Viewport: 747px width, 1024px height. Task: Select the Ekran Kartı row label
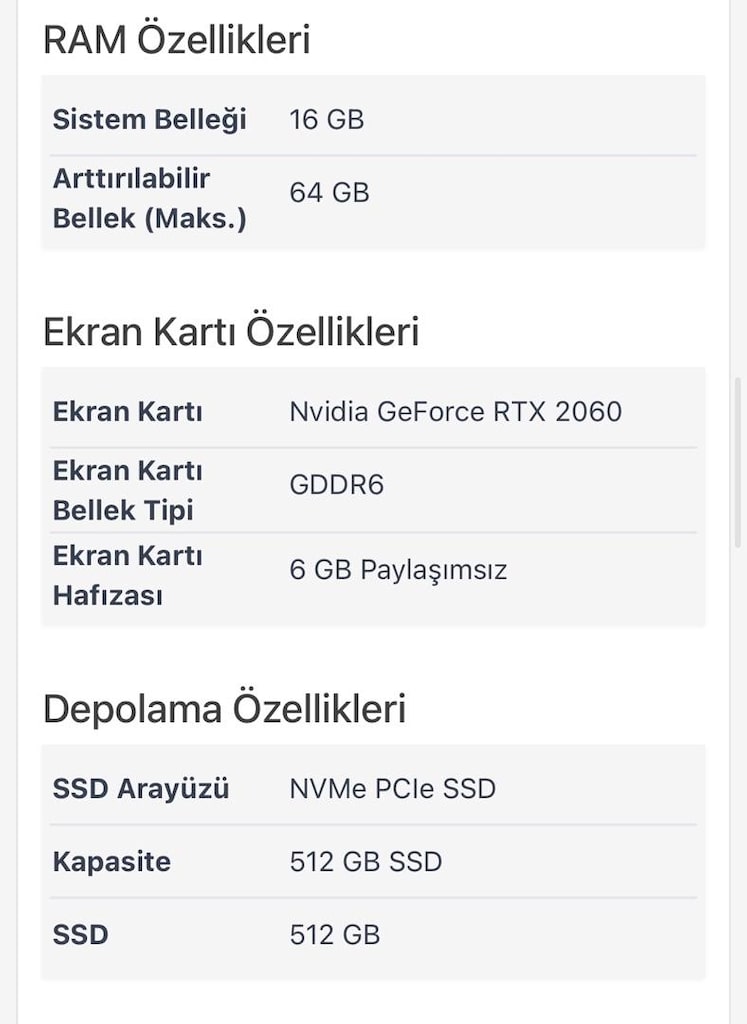click(x=127, y=412)
